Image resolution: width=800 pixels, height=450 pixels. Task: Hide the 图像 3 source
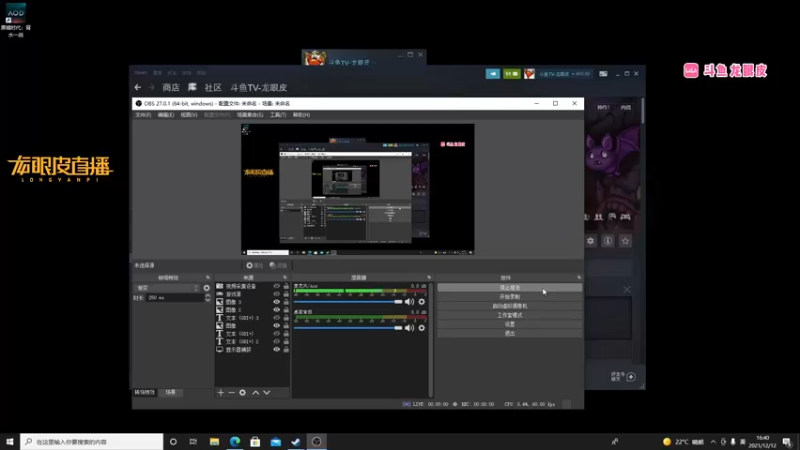click(x=277, y=302)
